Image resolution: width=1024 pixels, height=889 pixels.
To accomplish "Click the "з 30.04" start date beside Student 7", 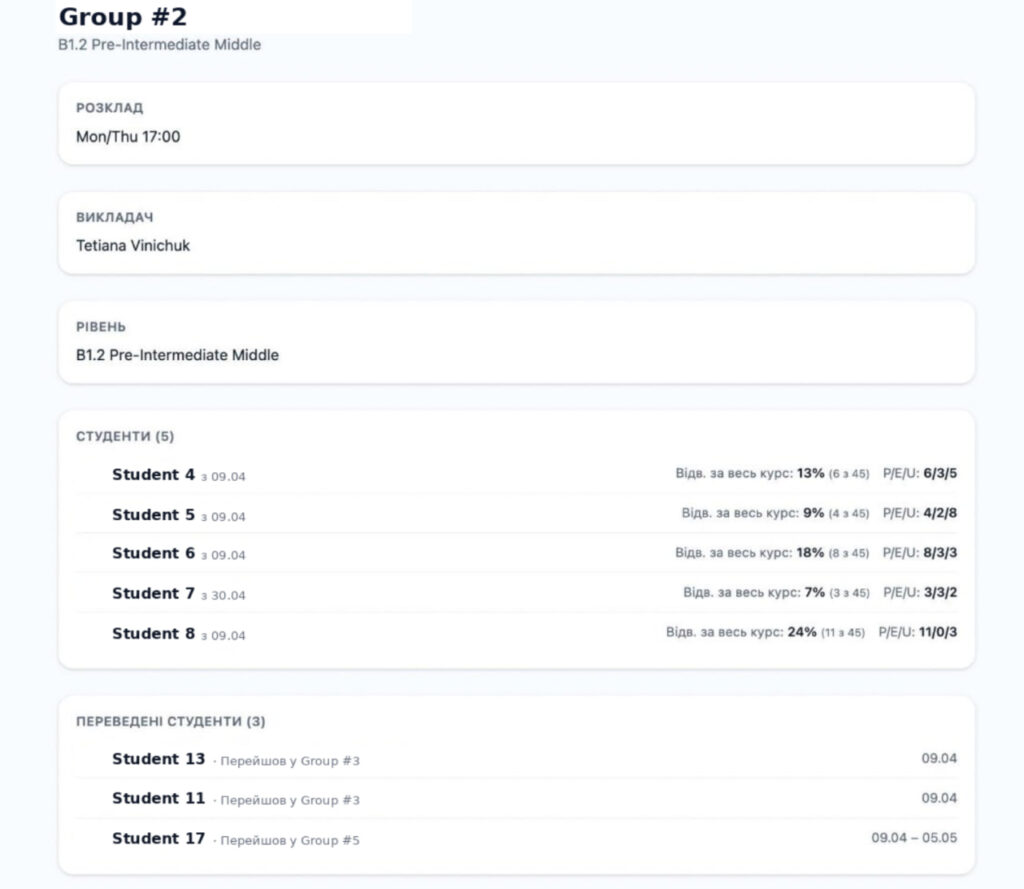I will click(x=223, y=595).
